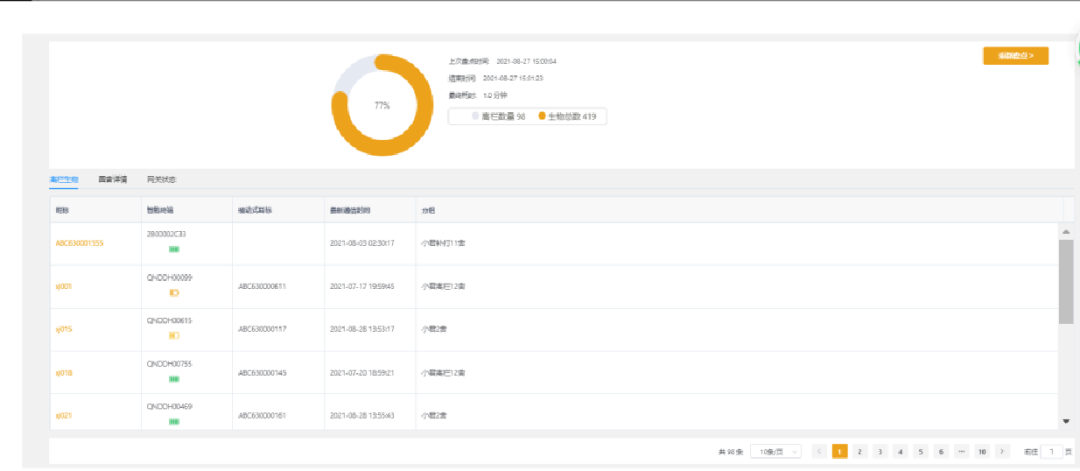Click cell ABC630000117
1080x471 pixels.
tap(262, 329)
